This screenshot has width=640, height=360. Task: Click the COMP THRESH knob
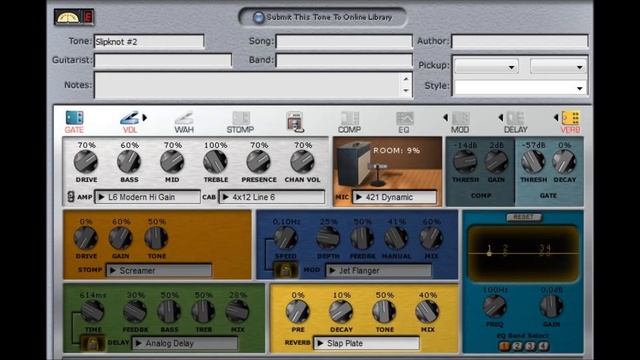coord(465,162)
